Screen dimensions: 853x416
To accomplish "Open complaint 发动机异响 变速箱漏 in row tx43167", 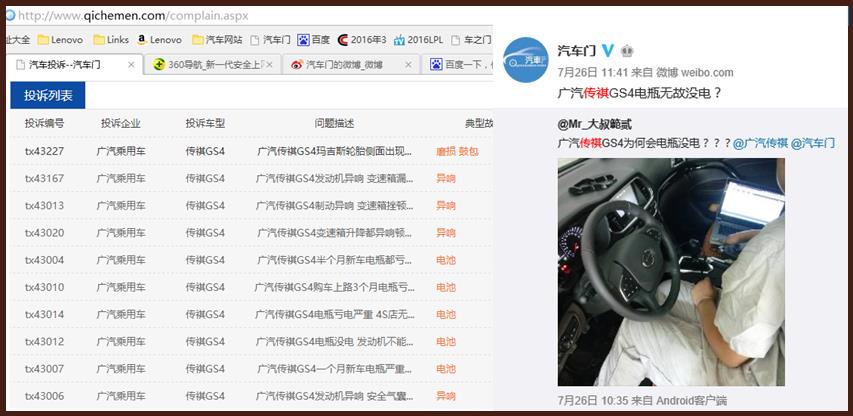I will 335,178.
